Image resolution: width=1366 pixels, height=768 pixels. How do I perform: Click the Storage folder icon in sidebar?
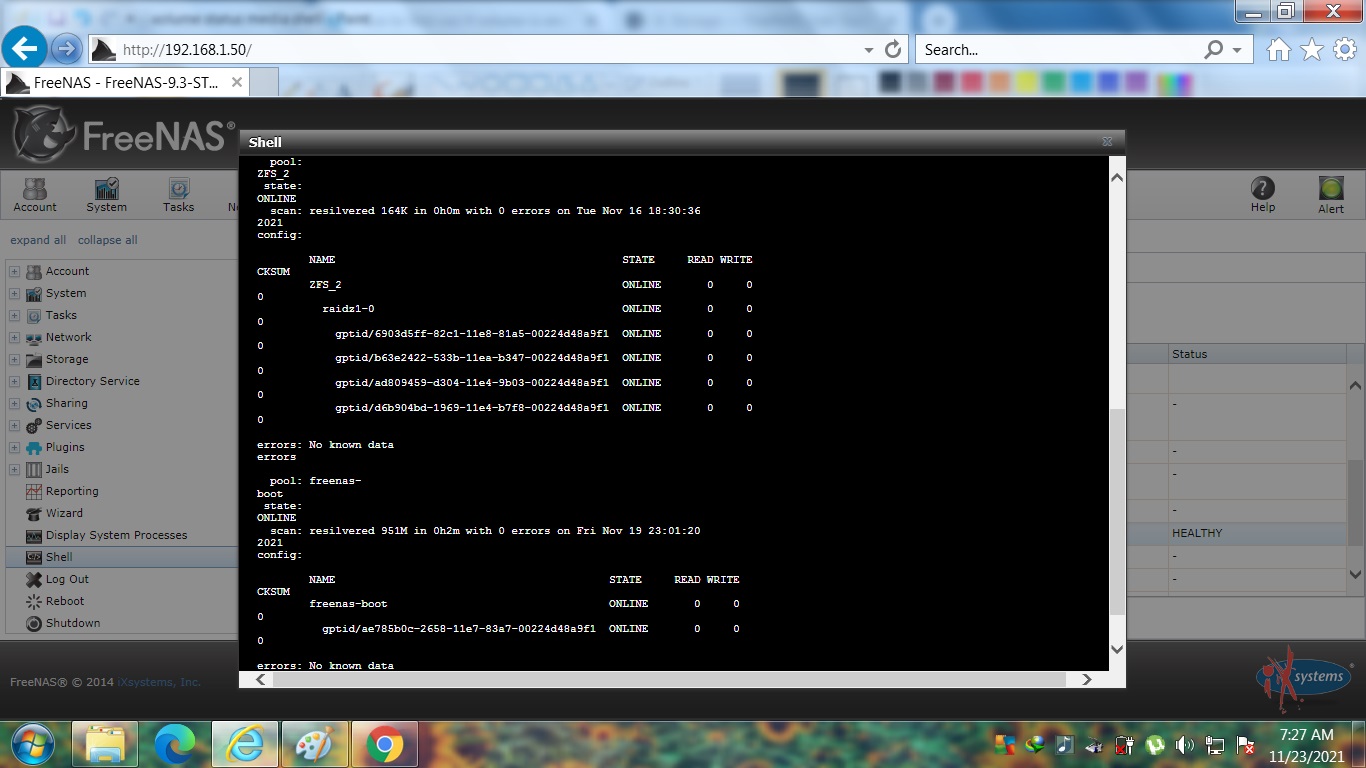tap(34, 359)
